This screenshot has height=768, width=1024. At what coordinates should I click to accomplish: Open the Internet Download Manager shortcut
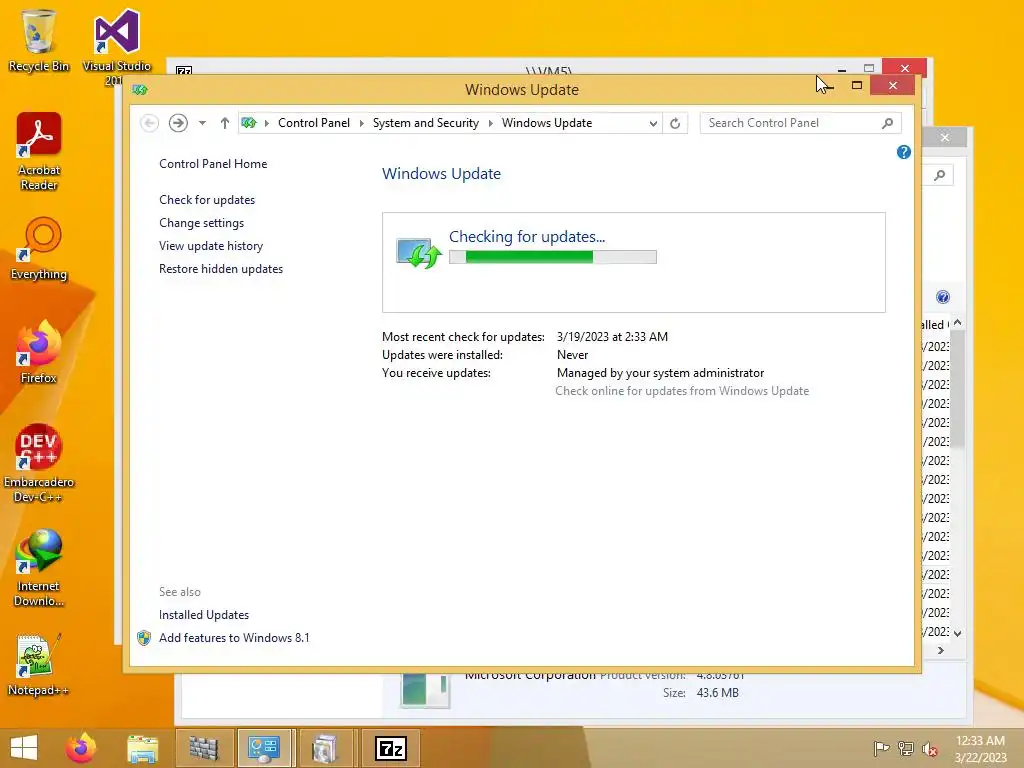[39, 568]
